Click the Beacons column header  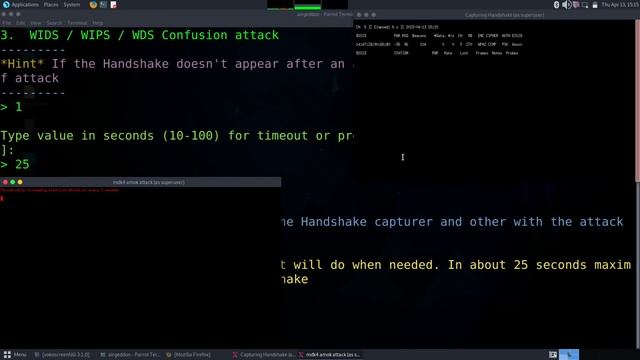[x=419, y=36]
